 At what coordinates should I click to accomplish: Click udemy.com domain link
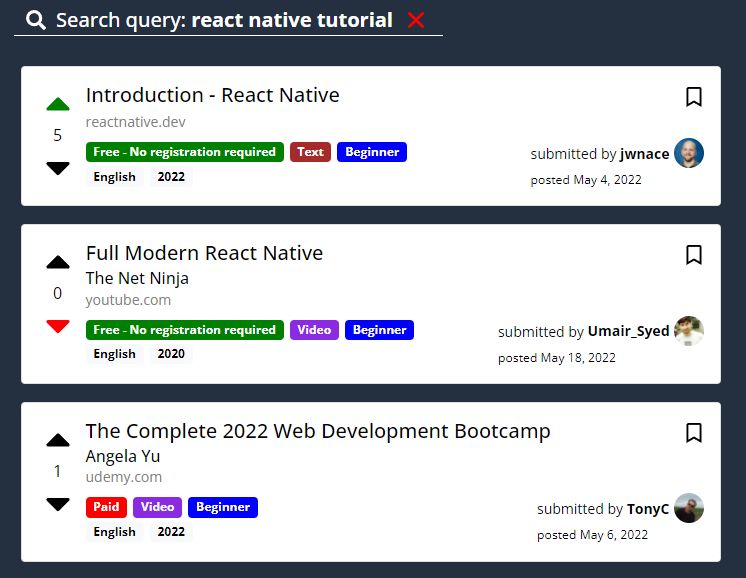124,477
